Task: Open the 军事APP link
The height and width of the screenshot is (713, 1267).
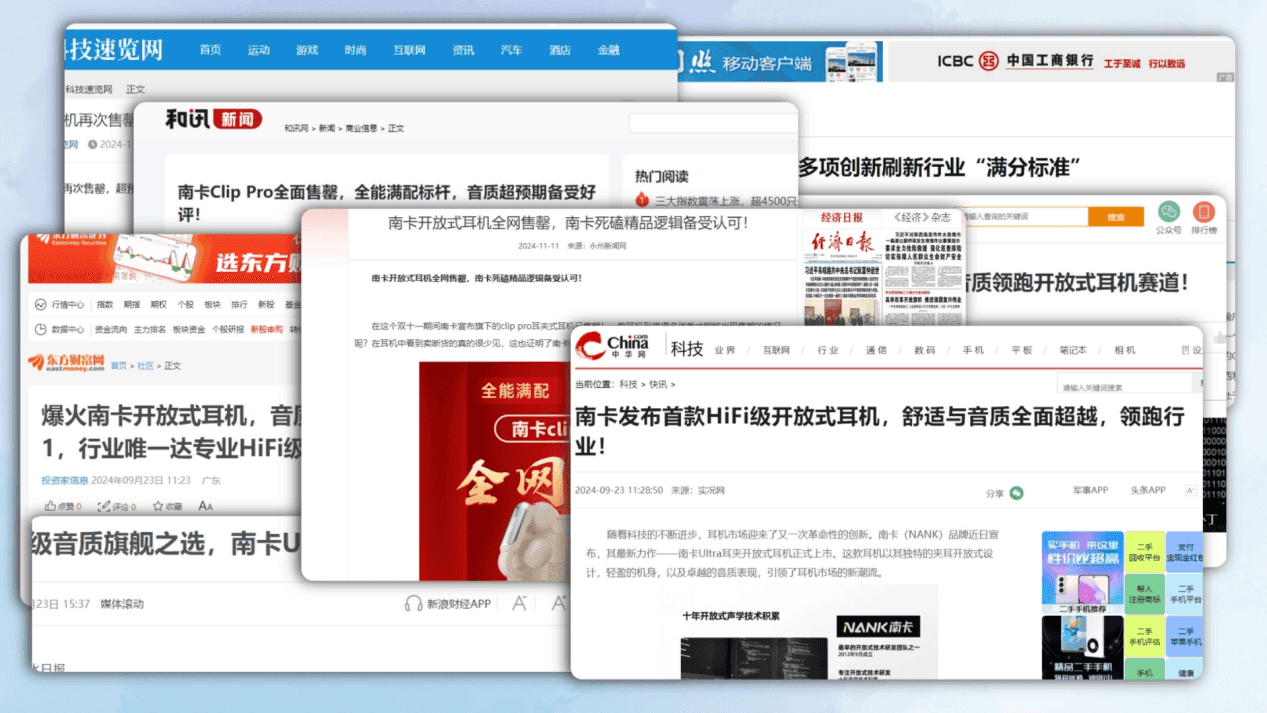Action: coord(1090,490)
